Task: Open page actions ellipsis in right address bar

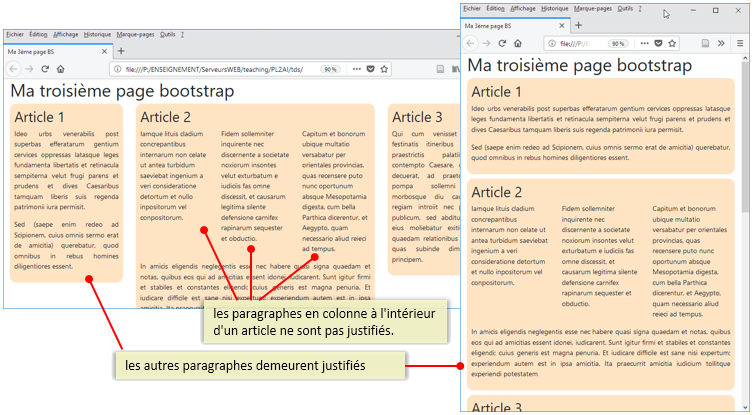Action: click(643, 43)
